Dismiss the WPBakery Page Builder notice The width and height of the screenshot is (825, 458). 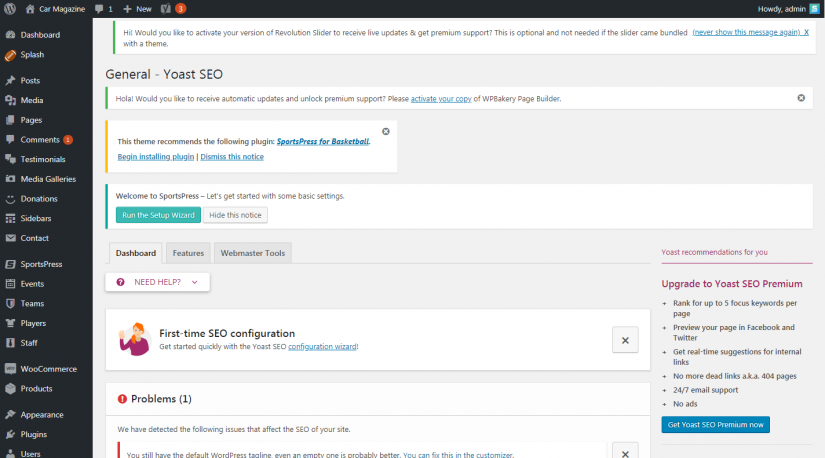(x=801, y=98)
